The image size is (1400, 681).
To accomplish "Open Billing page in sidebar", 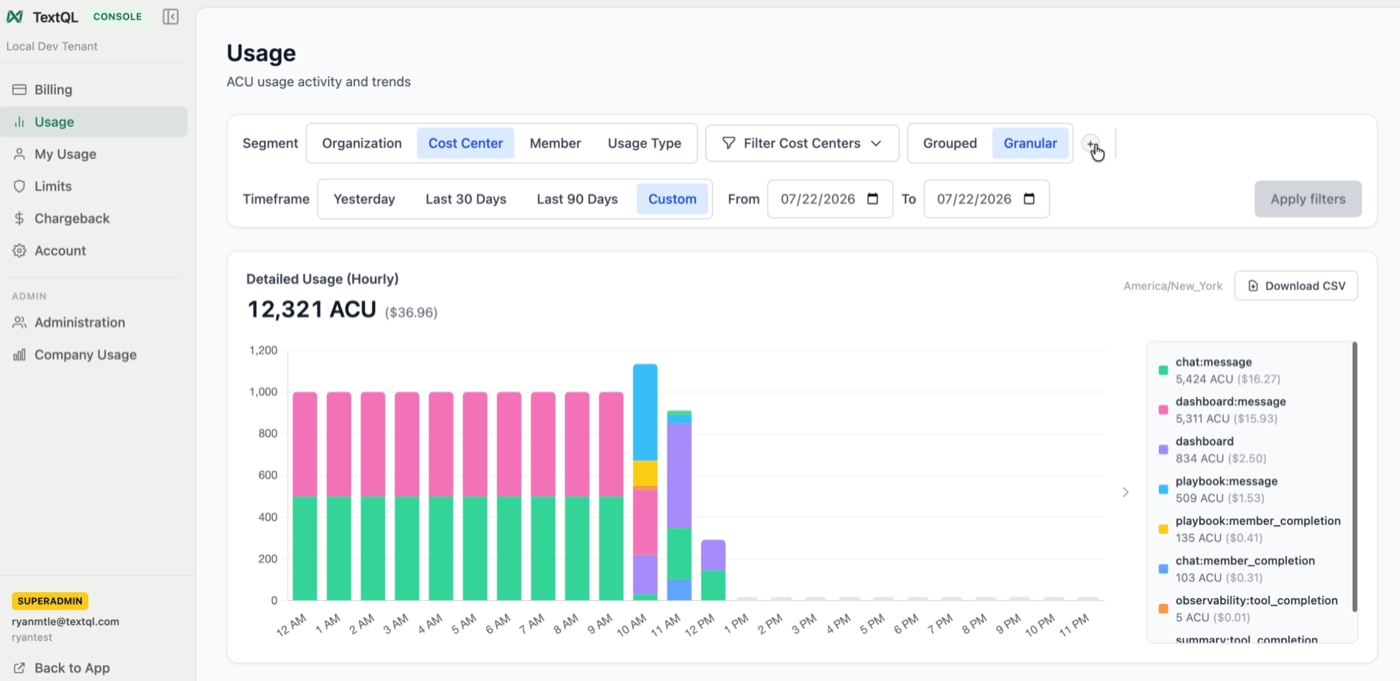I will (x=93, y=90).
